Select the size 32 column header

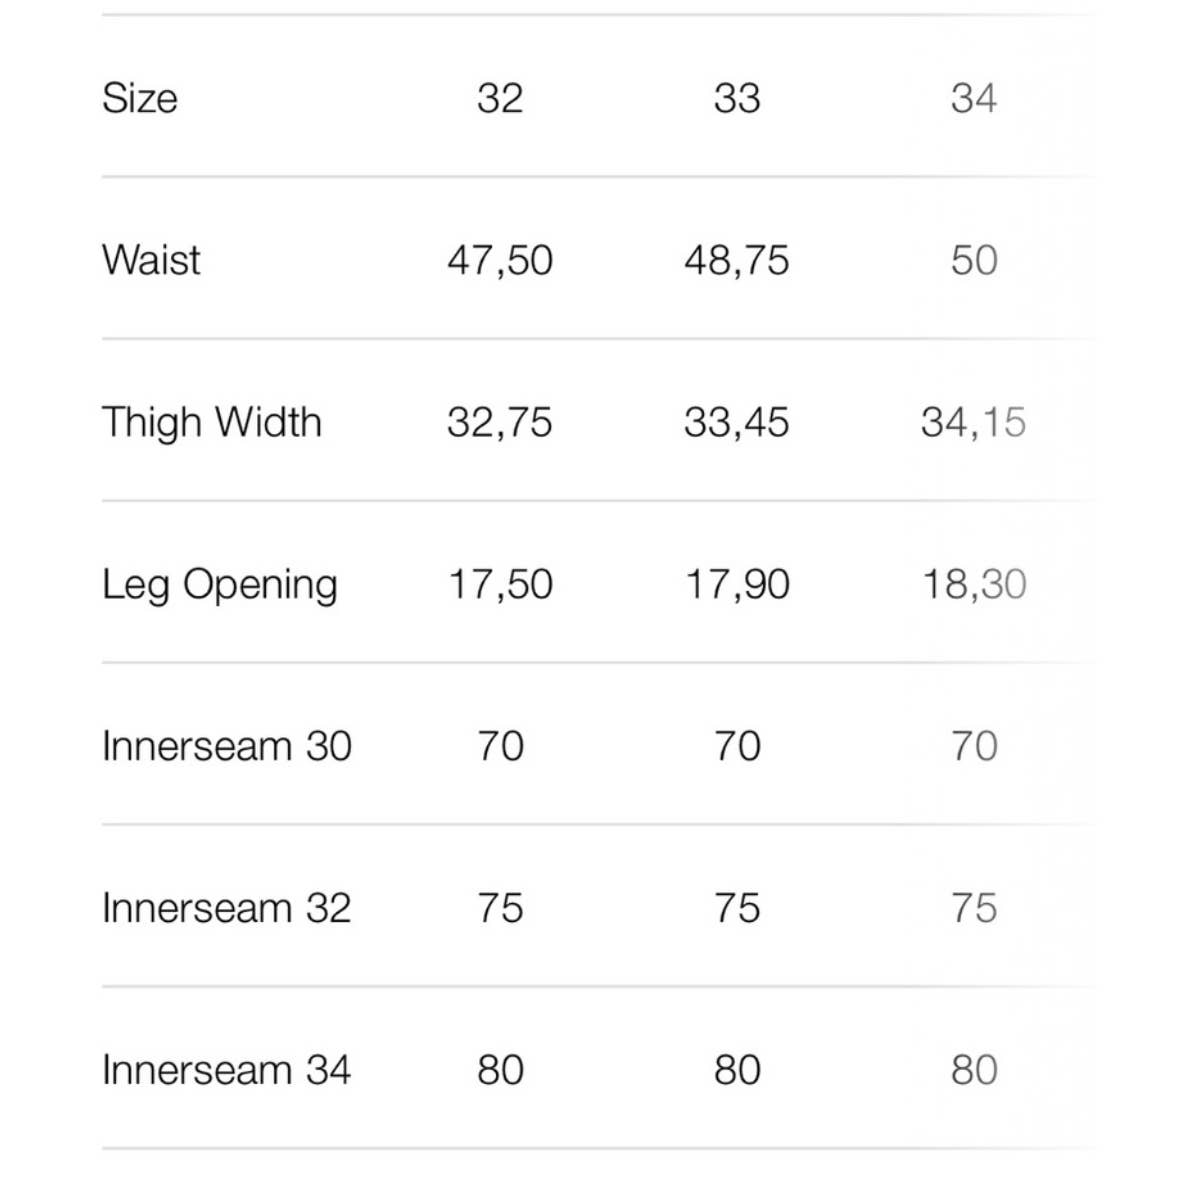click(500, 98)
